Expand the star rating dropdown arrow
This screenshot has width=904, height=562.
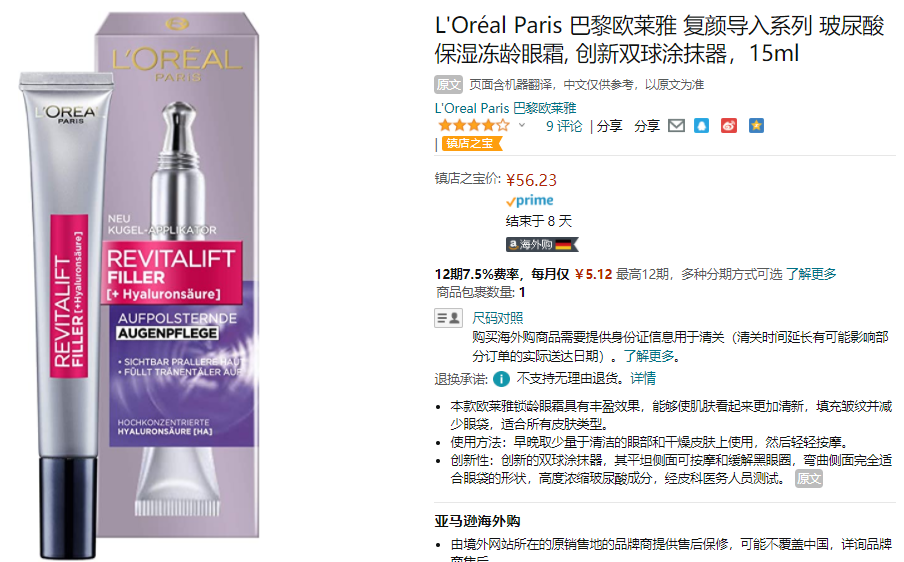[522, 125]
